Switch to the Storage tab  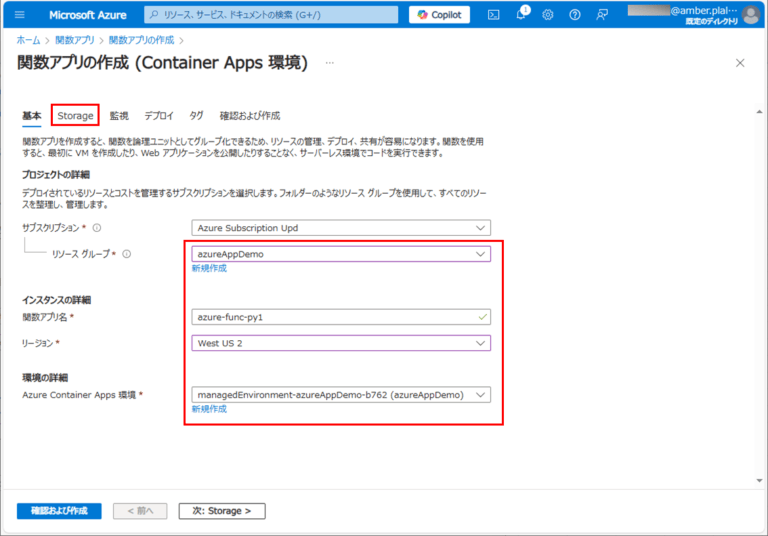[x=75, y=116]
